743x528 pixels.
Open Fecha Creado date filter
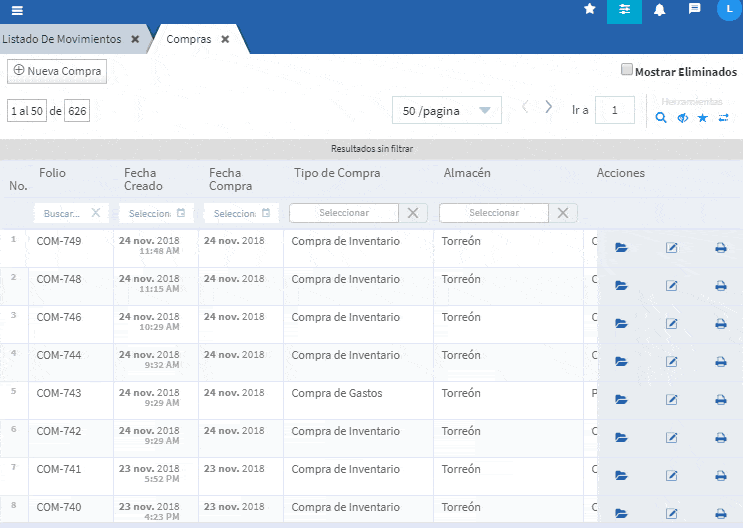pyautogui.click(x=156, y=213)
